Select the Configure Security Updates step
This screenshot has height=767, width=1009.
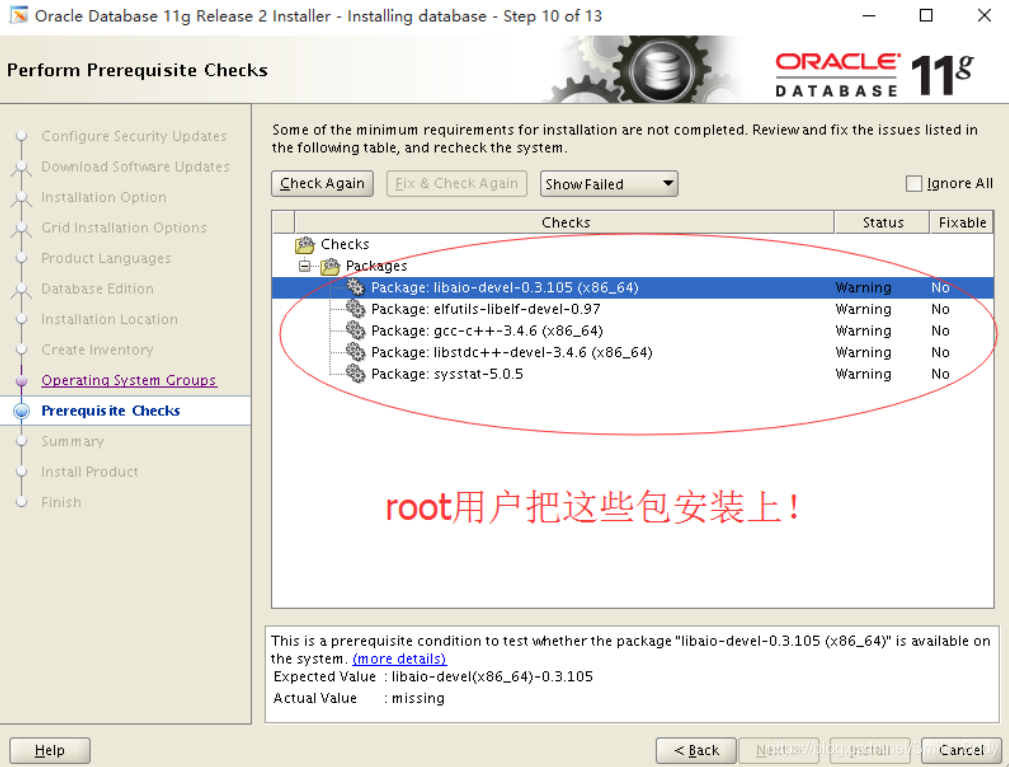tap(134, 136)
